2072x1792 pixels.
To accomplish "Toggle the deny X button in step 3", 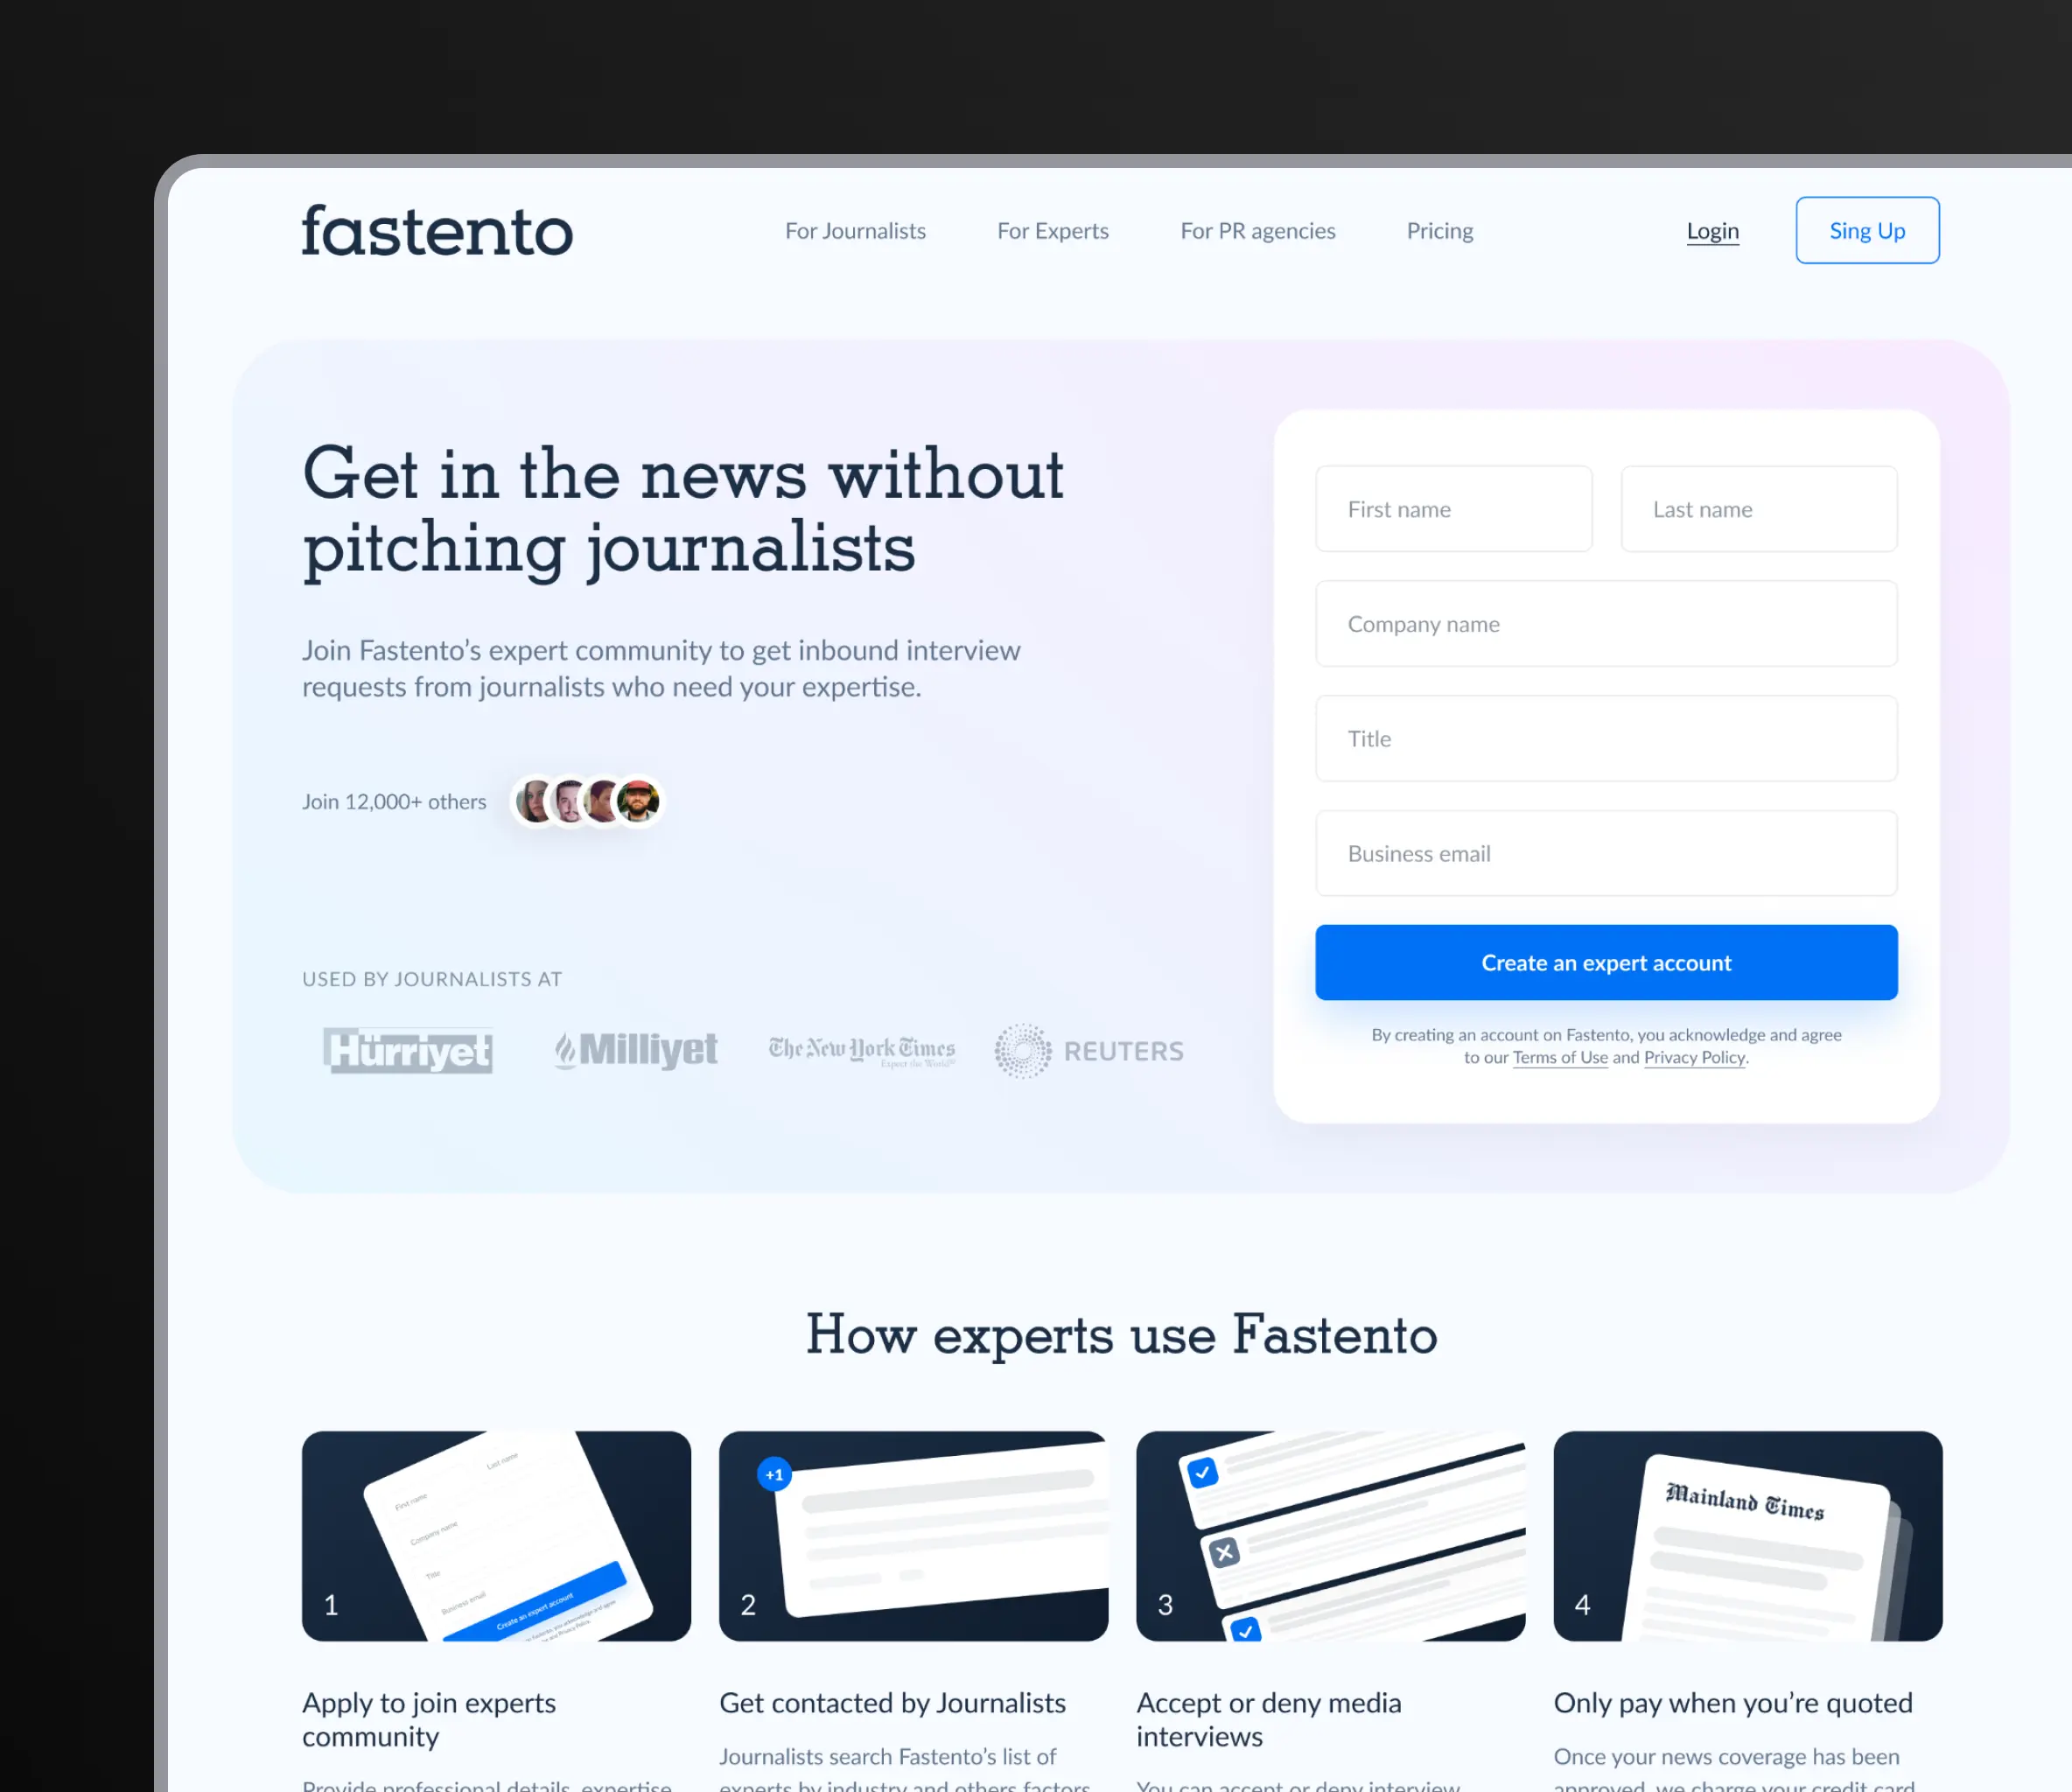I will tap(1226, 1549).
